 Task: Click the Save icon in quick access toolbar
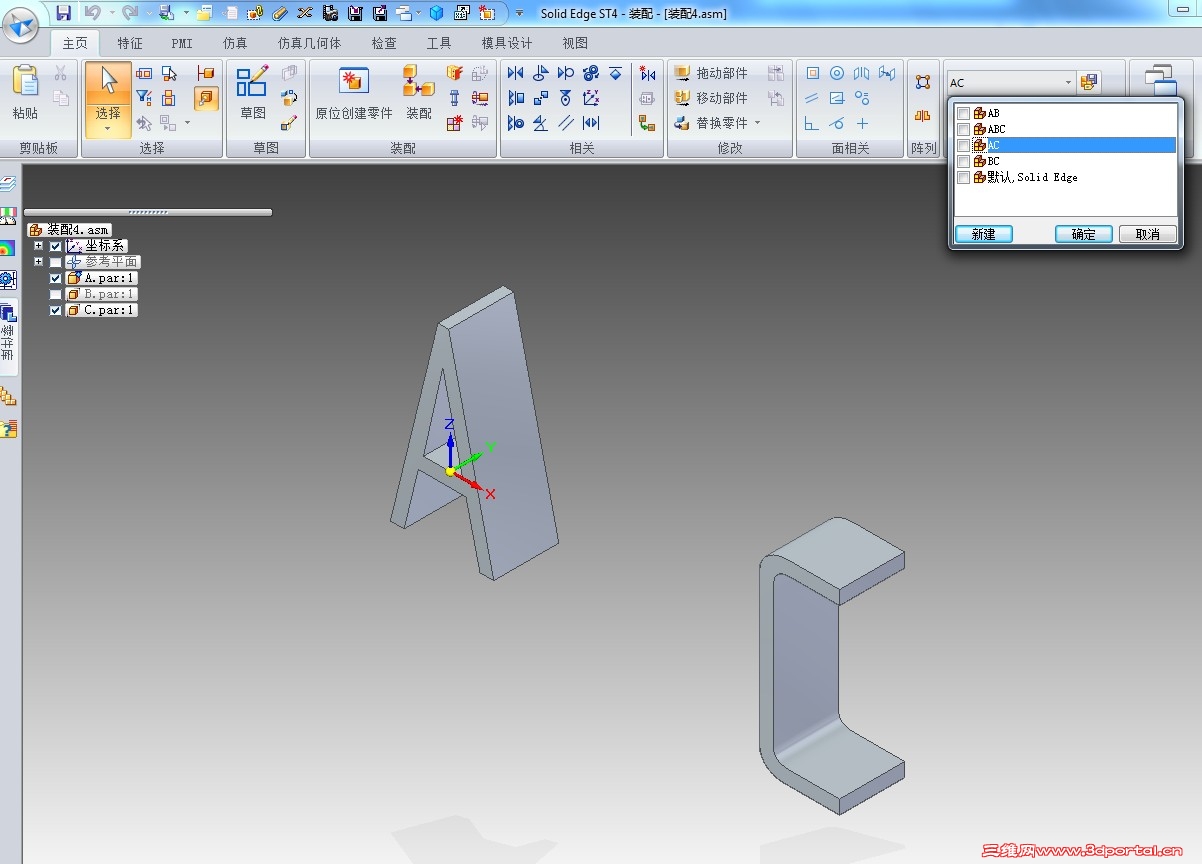tap(63, 13)
